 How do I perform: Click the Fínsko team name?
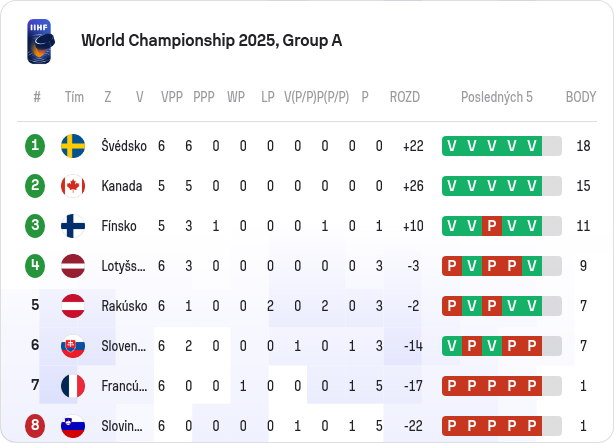(119, 226)
